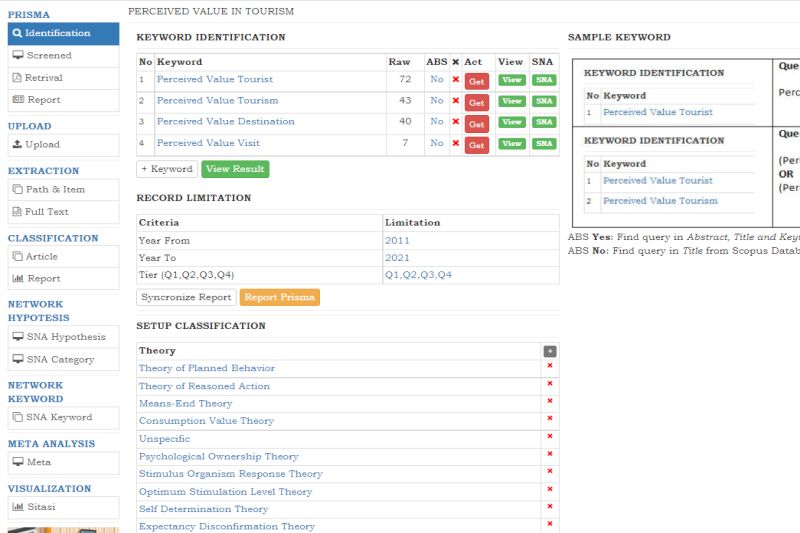Screen dimensions: 800x533
Task: Change the Year To value 2021
Action: point(397,258)
